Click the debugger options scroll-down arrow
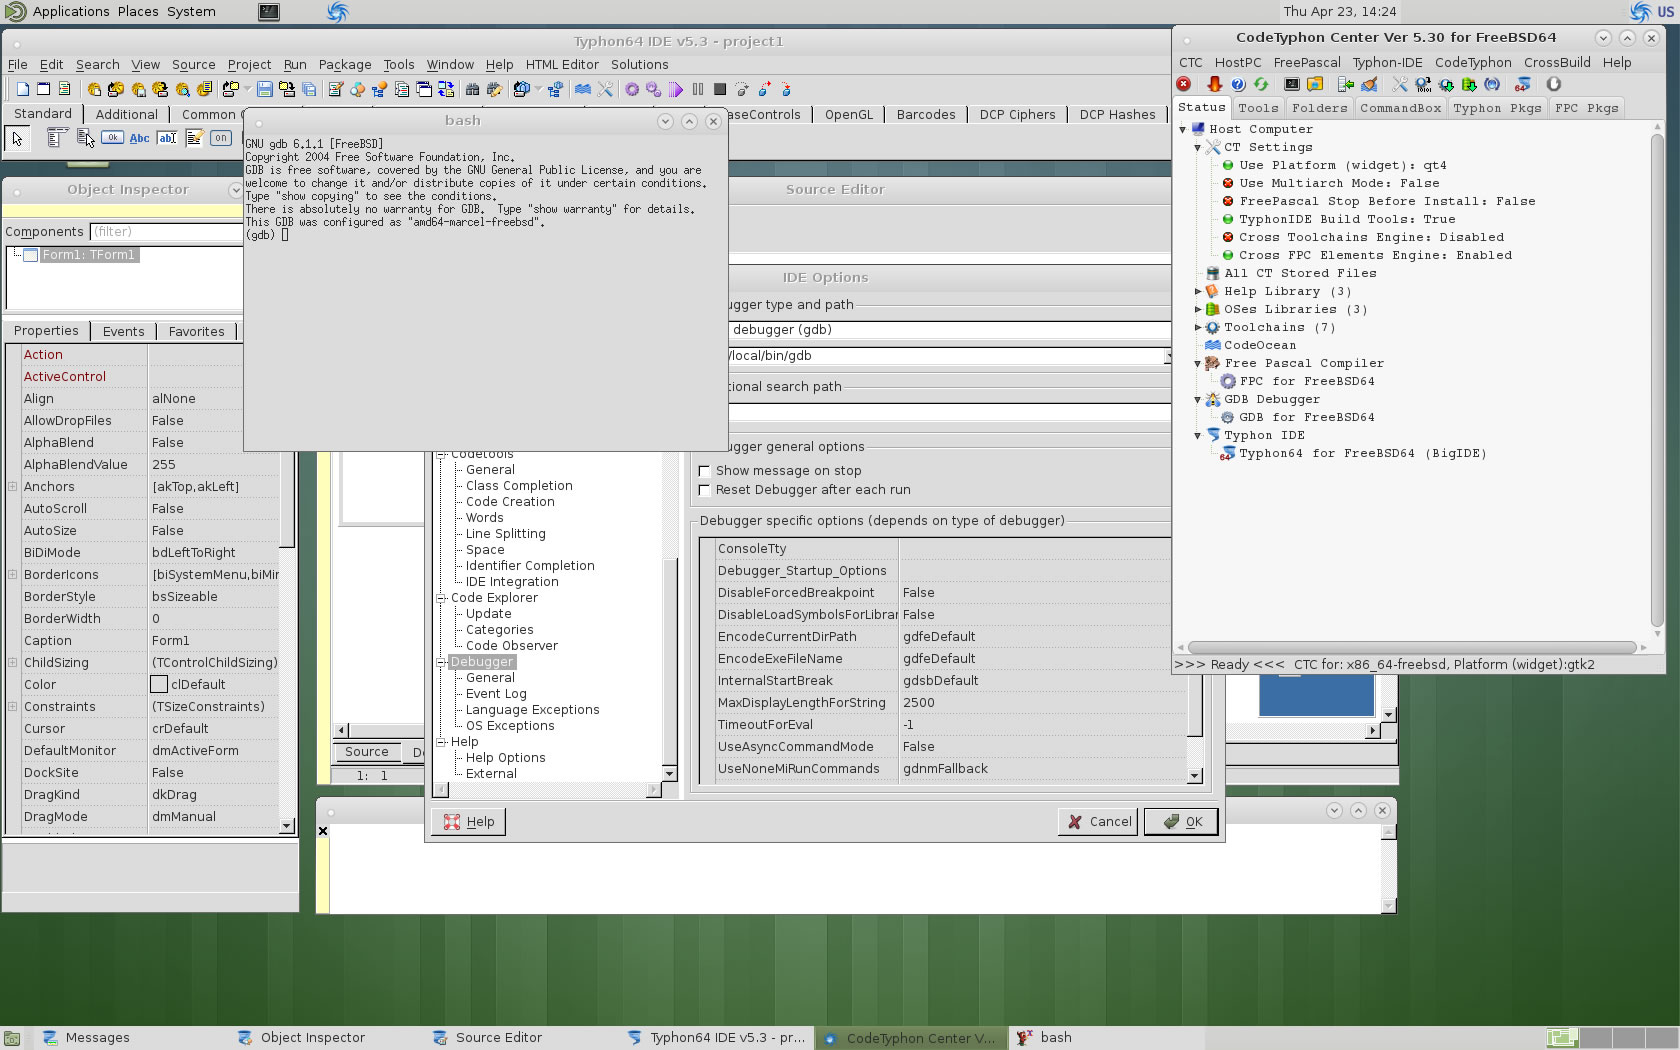Viewport: 1680px width, 1050px height. click(1195, 776)
